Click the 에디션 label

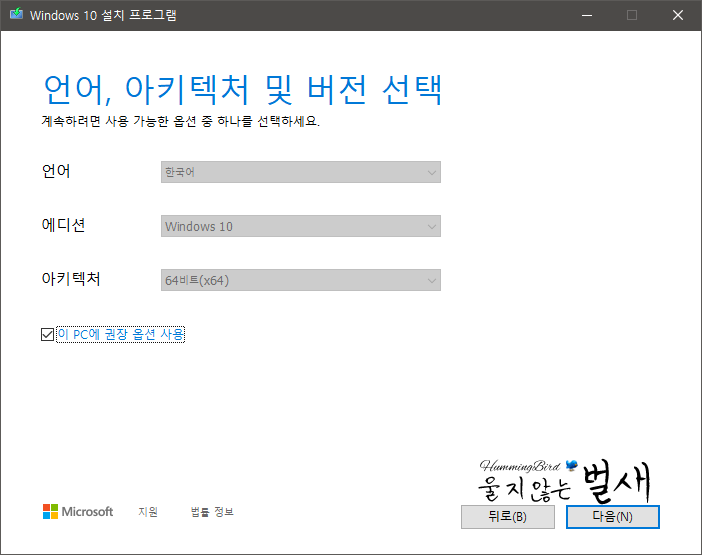pos(64,225)
